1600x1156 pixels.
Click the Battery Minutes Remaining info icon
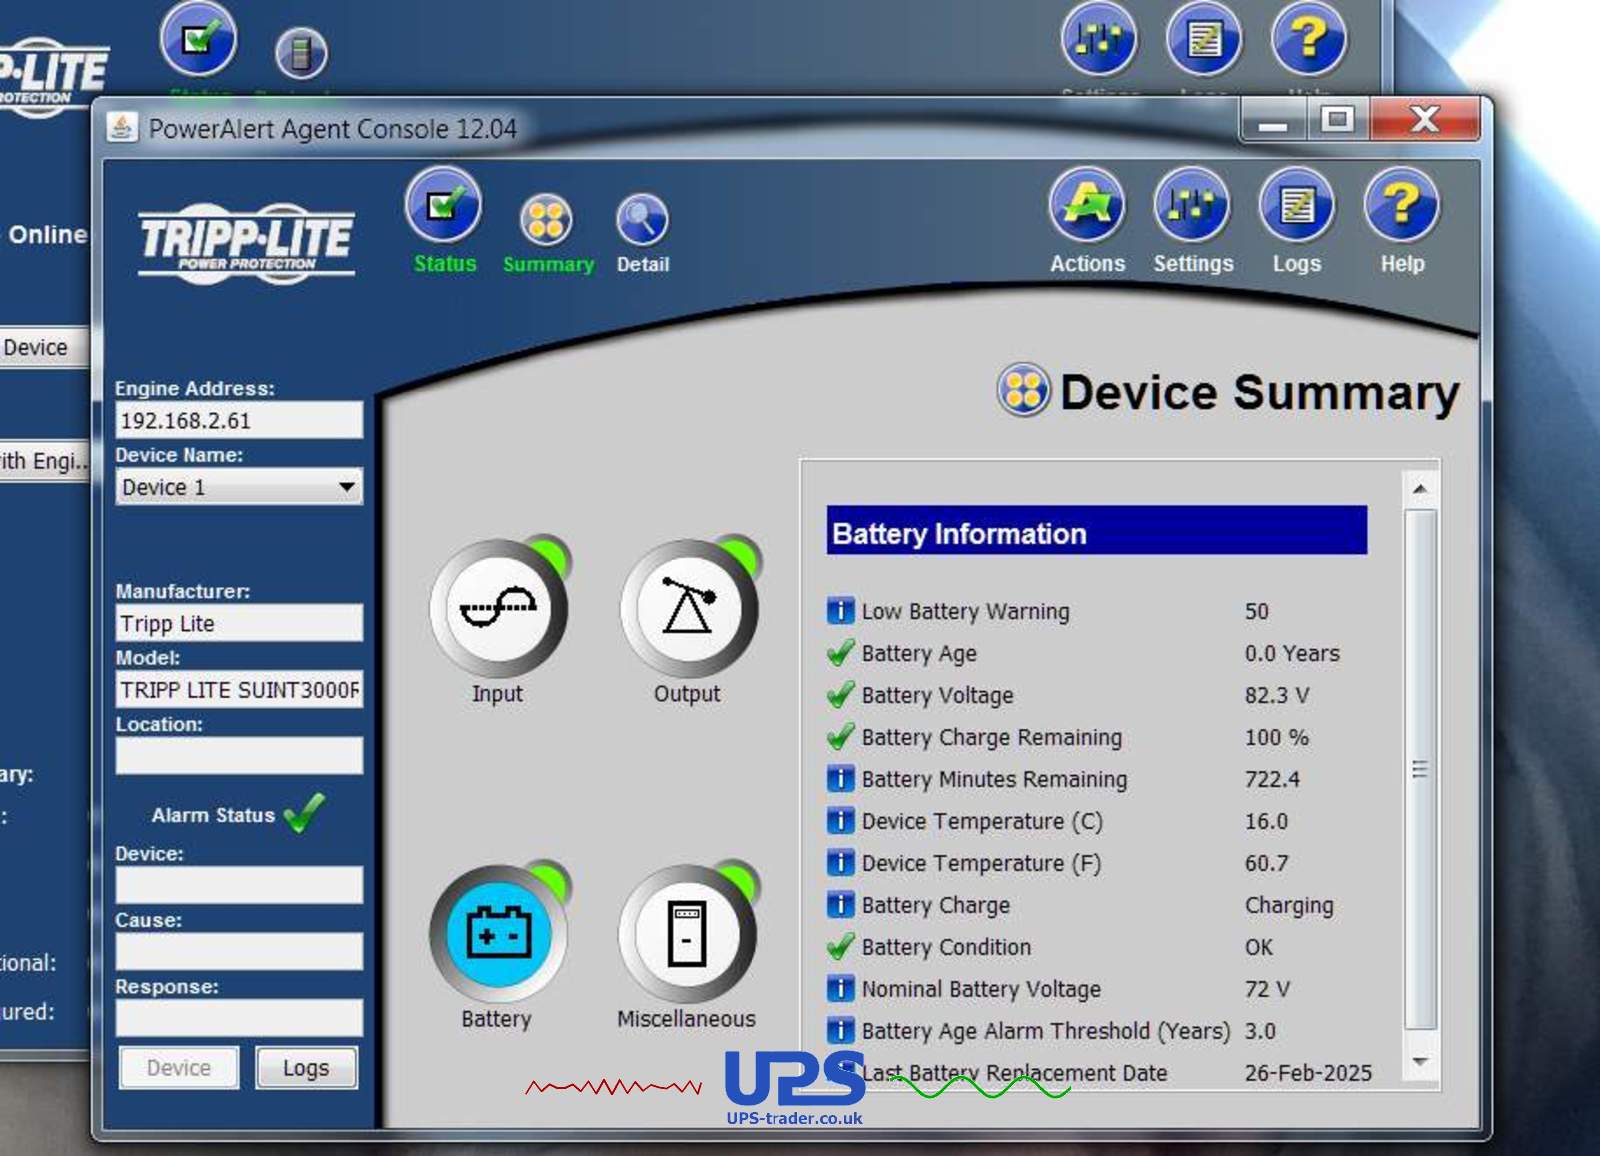[x=841, y=779]
